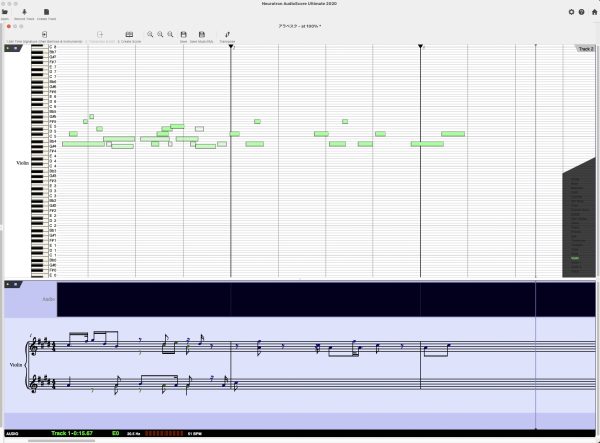600x443 pixels.
Task: Click the Save MusicXML icon
Action: [200, 34]
